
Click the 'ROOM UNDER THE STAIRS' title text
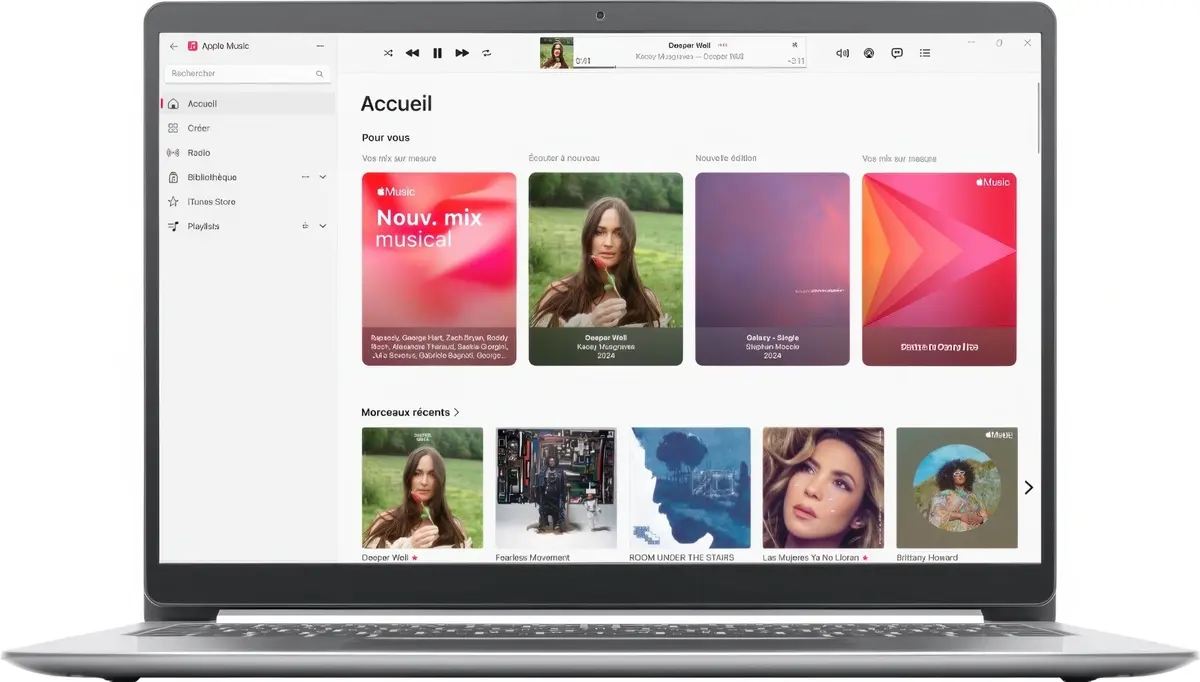coord(682,558)
